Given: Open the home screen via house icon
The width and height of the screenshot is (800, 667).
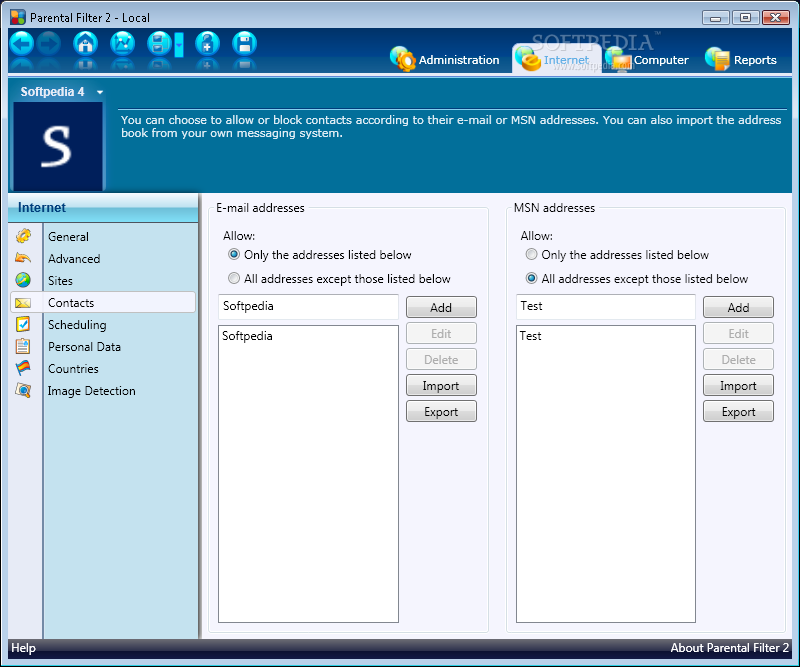Looking at the screenshot, I should pyautogui.click(x=85, y=44).
